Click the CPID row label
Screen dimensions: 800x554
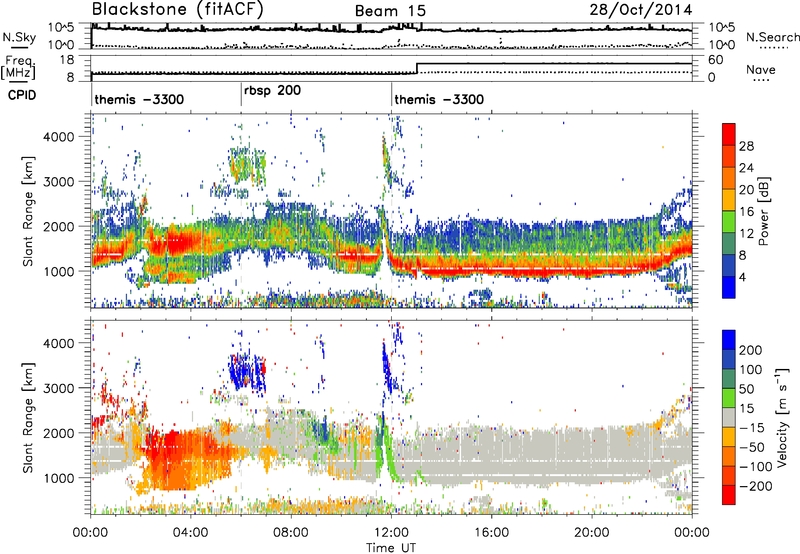point(22,95)
